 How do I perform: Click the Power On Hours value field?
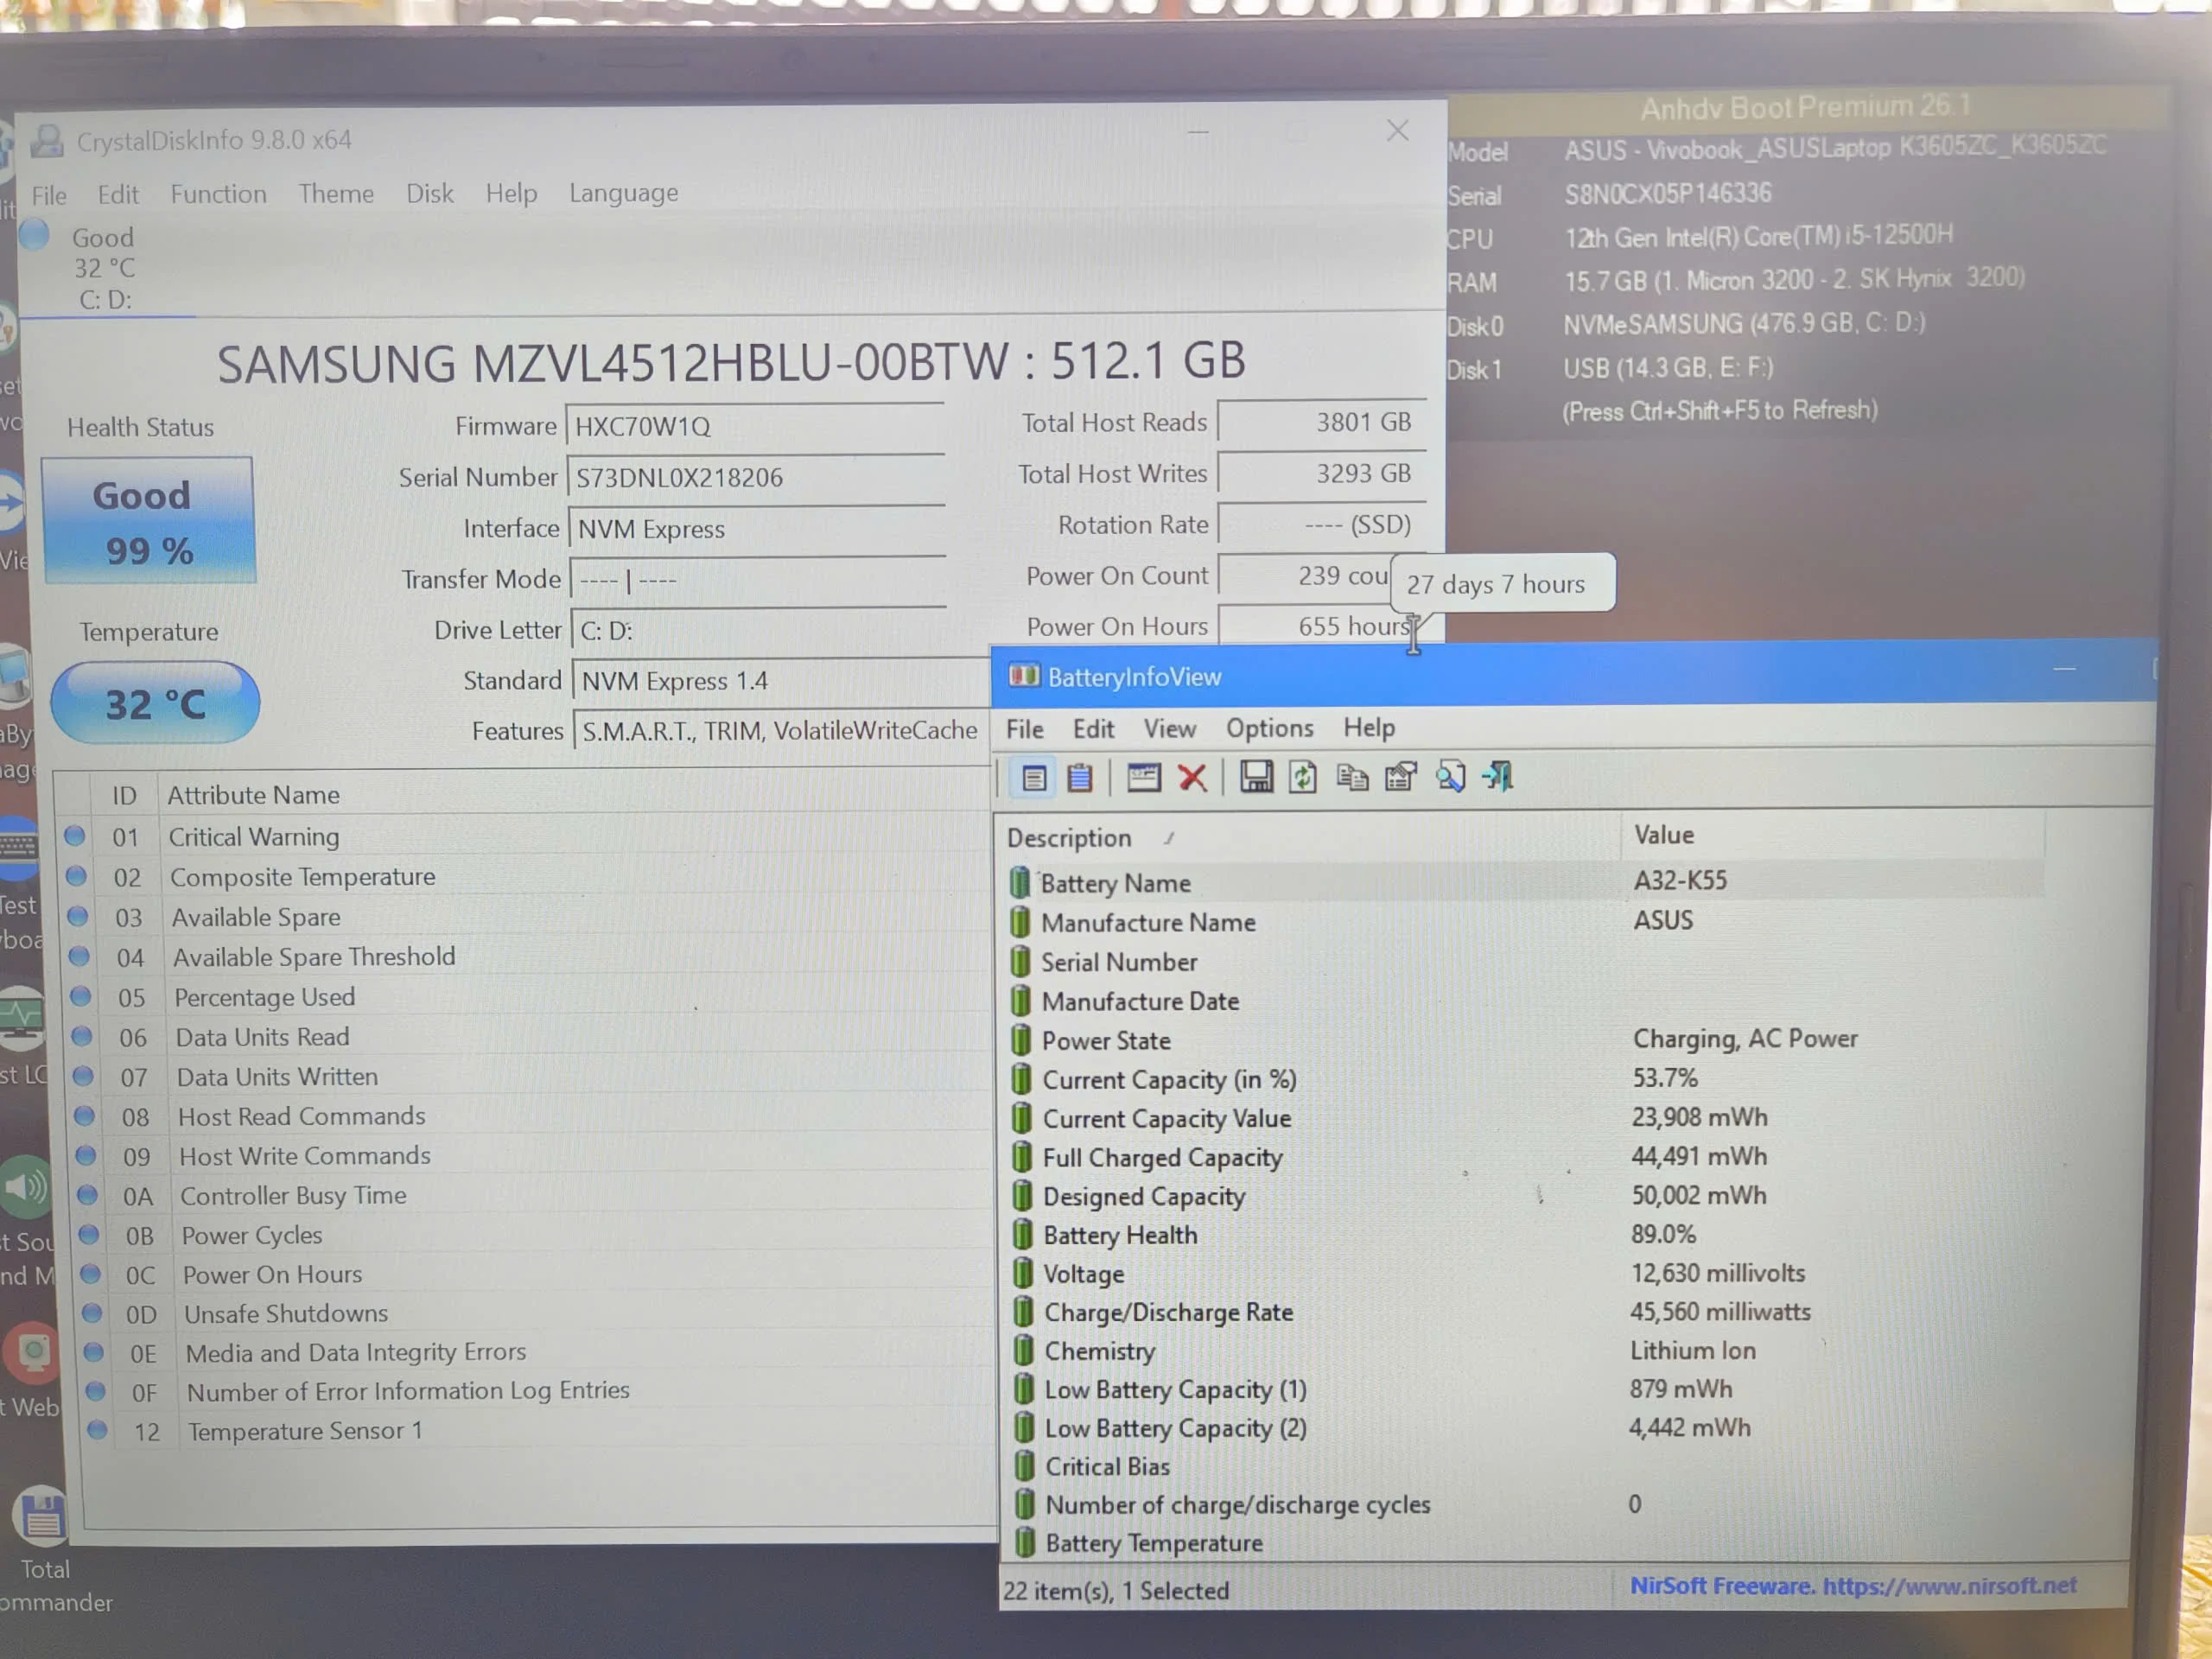tap(1321, 626)
